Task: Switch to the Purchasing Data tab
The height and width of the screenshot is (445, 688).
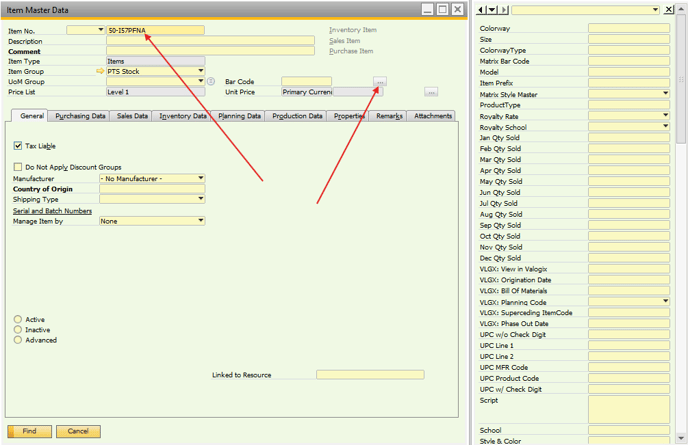Action: tap(80, 116)
